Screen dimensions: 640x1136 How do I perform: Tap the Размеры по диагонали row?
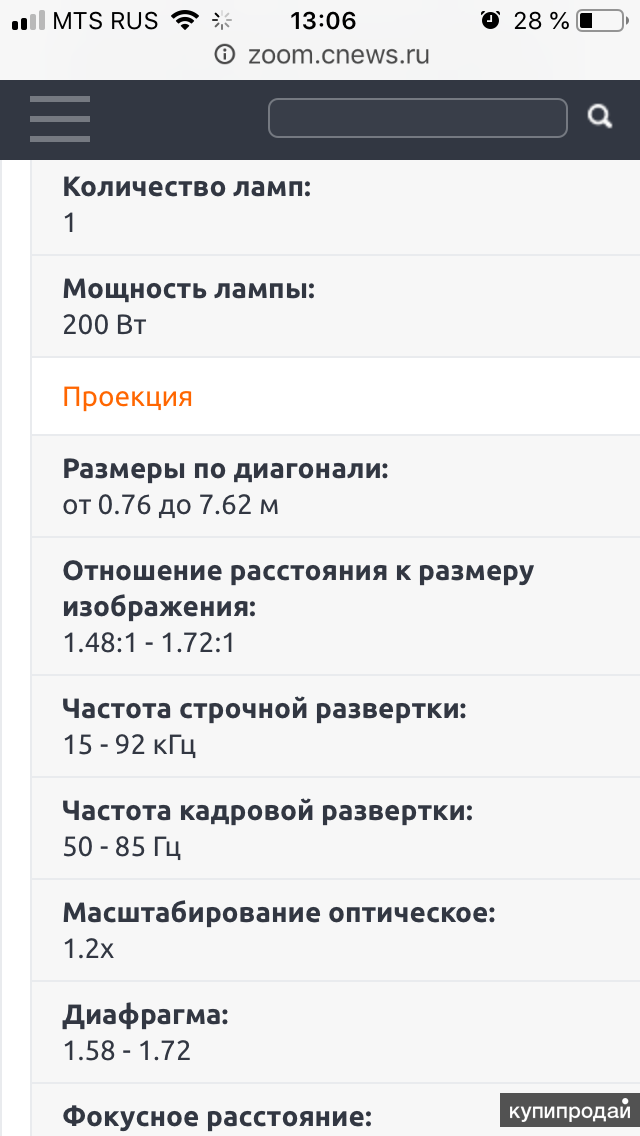[x=336, y=486]
